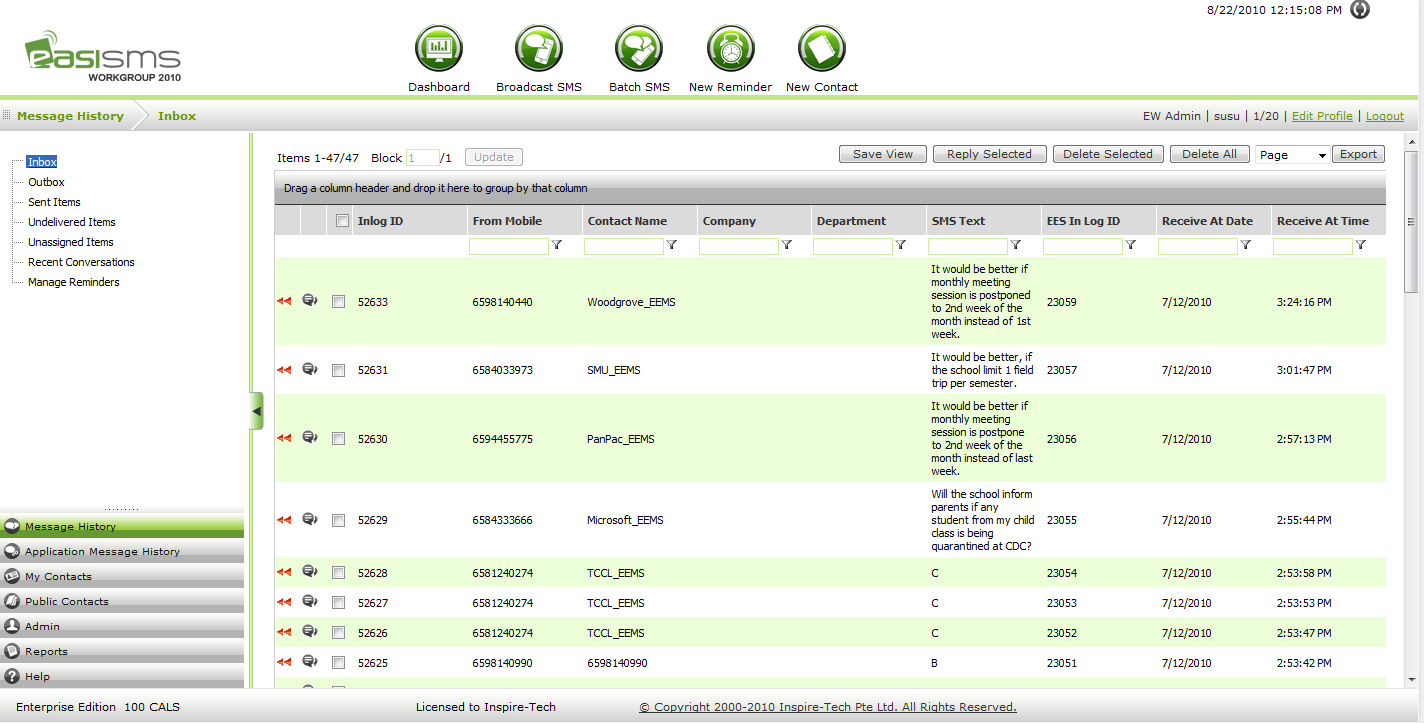Open the Dashboard icon
1424x723 pixels.
(x=439, y=49)
